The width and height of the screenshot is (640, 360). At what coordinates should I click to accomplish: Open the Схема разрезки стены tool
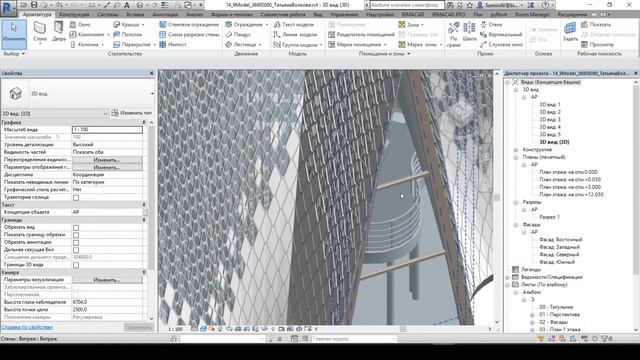[x=189, y=35]
